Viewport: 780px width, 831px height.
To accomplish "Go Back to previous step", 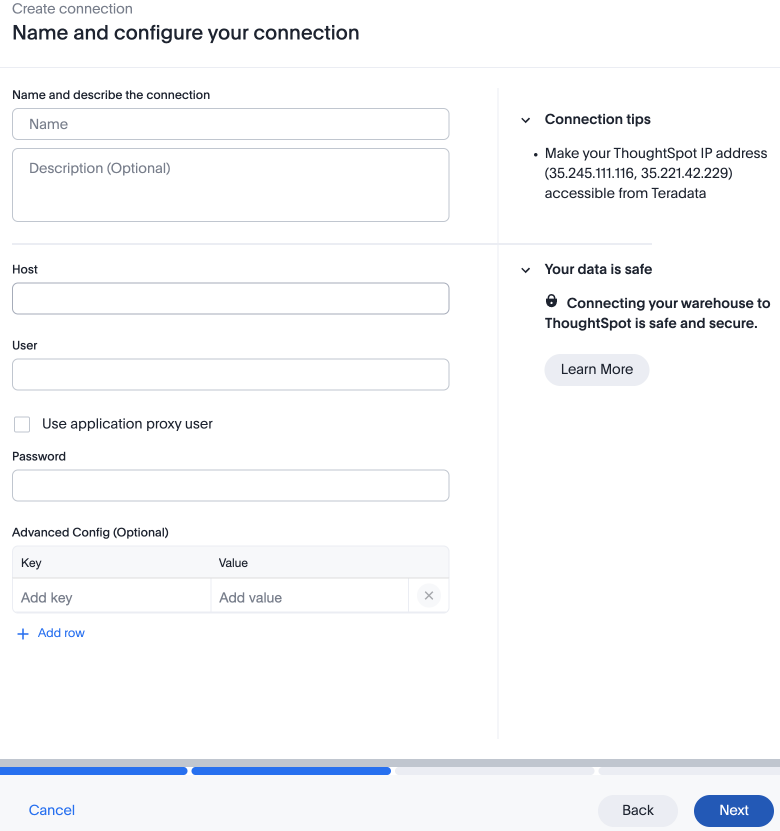I will click(x=637, y=810).
